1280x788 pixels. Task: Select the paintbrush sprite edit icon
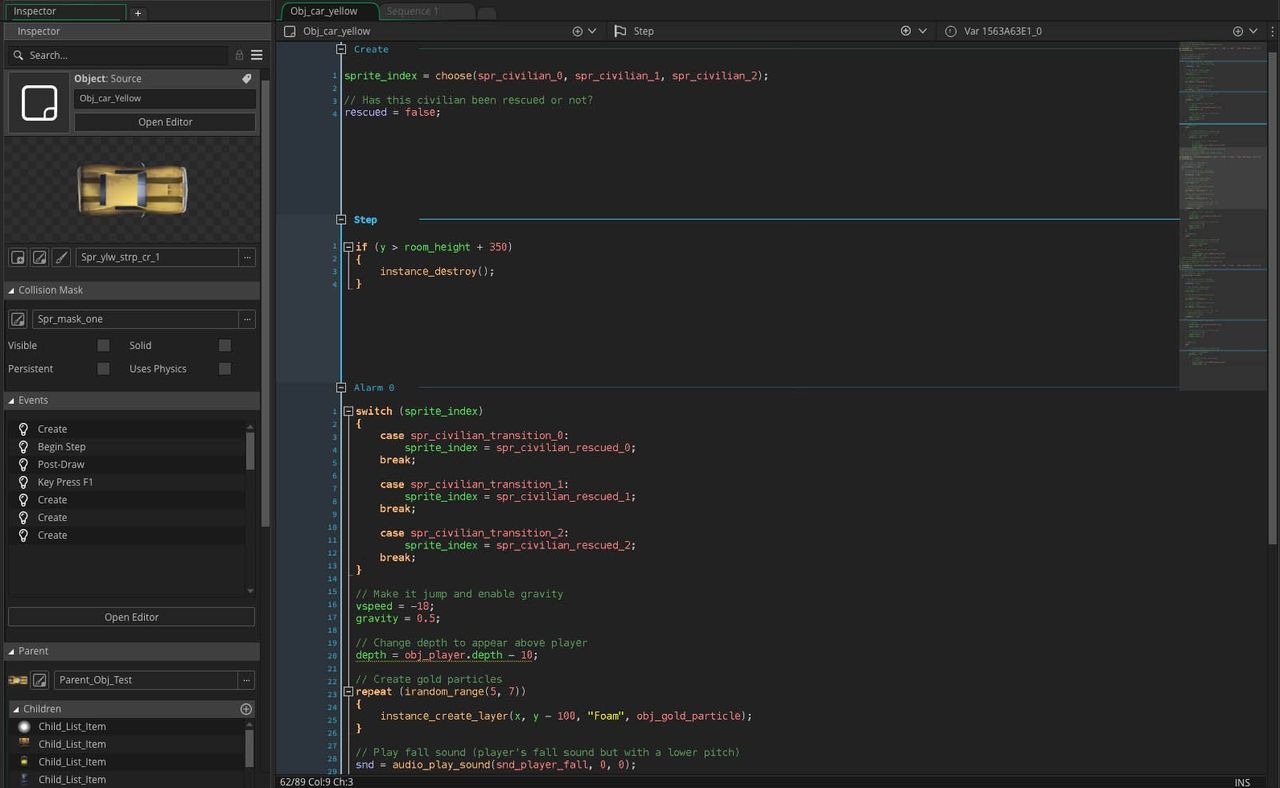pos(61,257)
